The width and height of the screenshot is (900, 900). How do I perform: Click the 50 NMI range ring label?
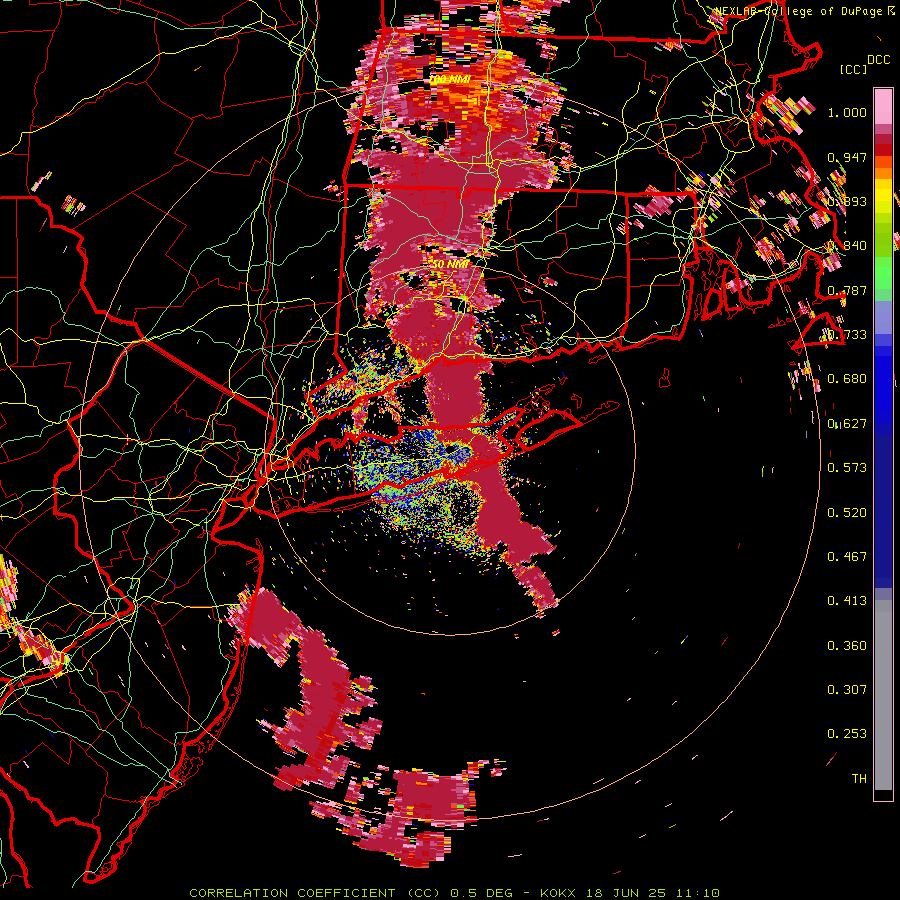(x=449, y=265)
